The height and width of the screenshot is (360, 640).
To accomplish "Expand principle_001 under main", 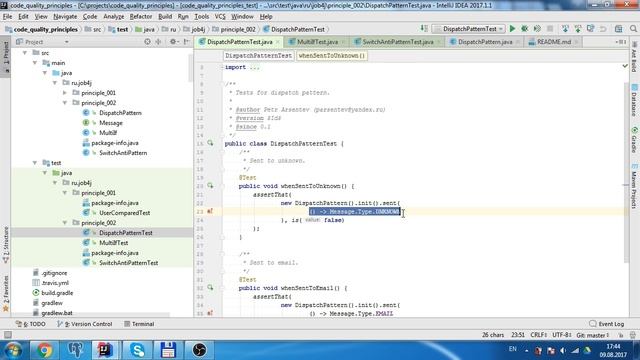I will [65, 93].
